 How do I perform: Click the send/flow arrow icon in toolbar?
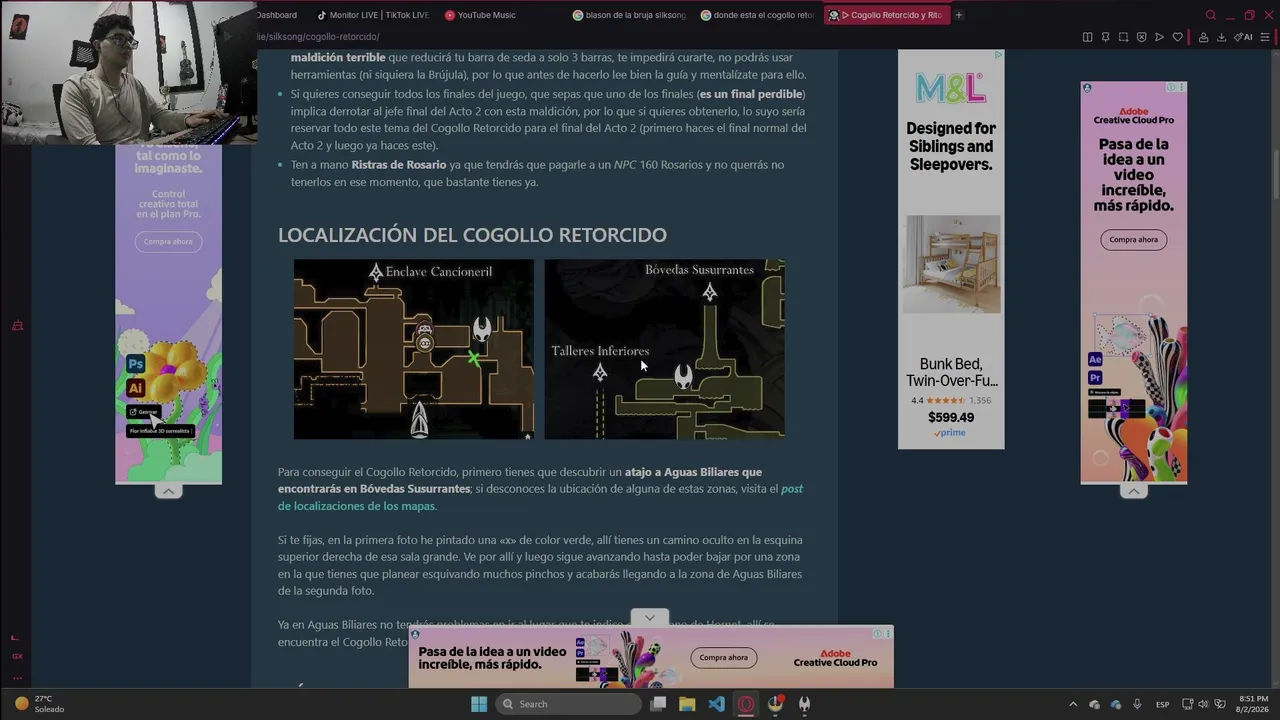point(1159,37)
